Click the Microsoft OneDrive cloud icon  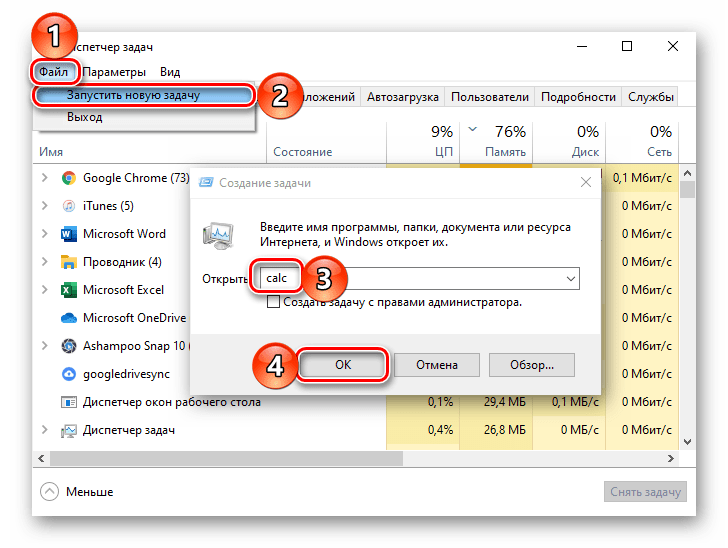(x=69, y=318)
